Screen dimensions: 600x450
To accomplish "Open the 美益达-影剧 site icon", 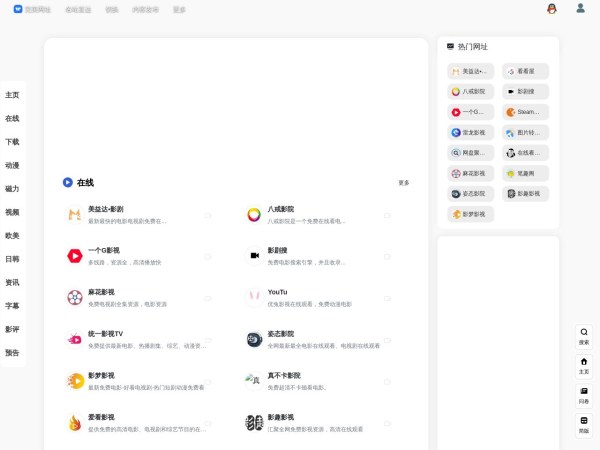I will tap(75, 214).
